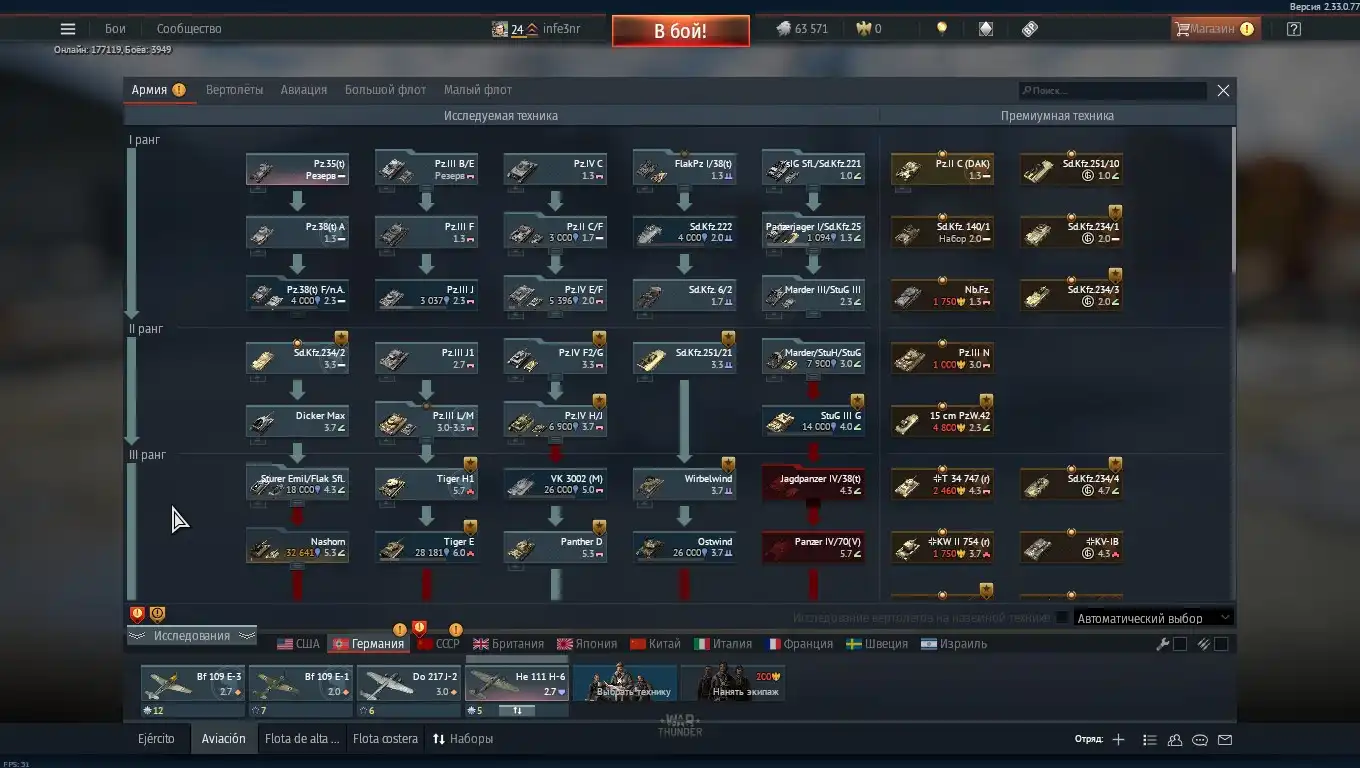The height and width of the screenshot is (768, 1360).
Task: Expand the Marder III/StuG III group
Action: (x=813, y=295)
